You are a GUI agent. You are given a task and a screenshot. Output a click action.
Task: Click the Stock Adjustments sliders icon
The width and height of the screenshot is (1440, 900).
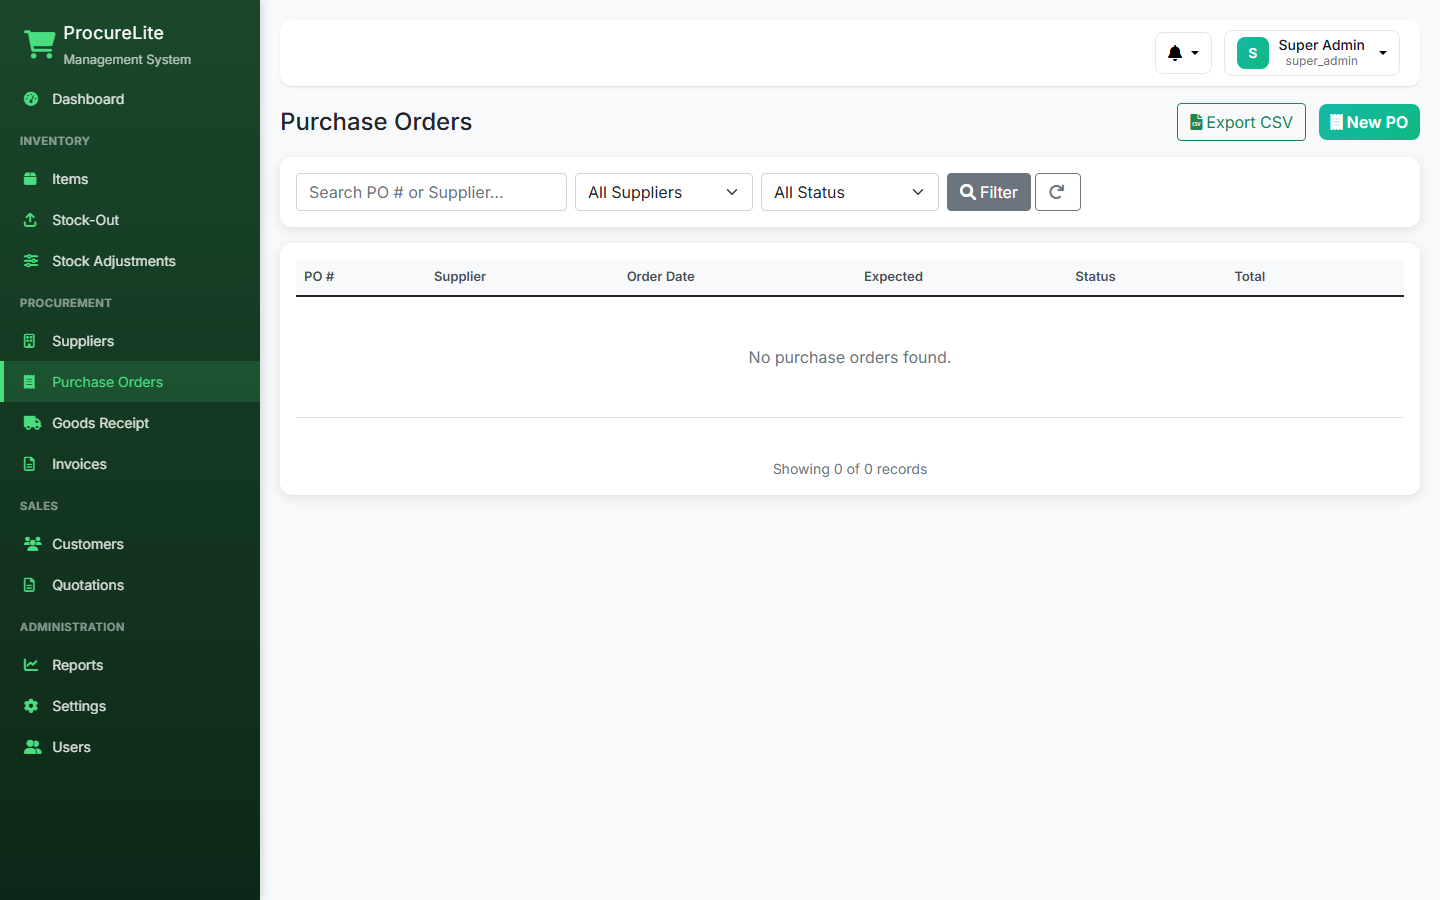(31, 261)
